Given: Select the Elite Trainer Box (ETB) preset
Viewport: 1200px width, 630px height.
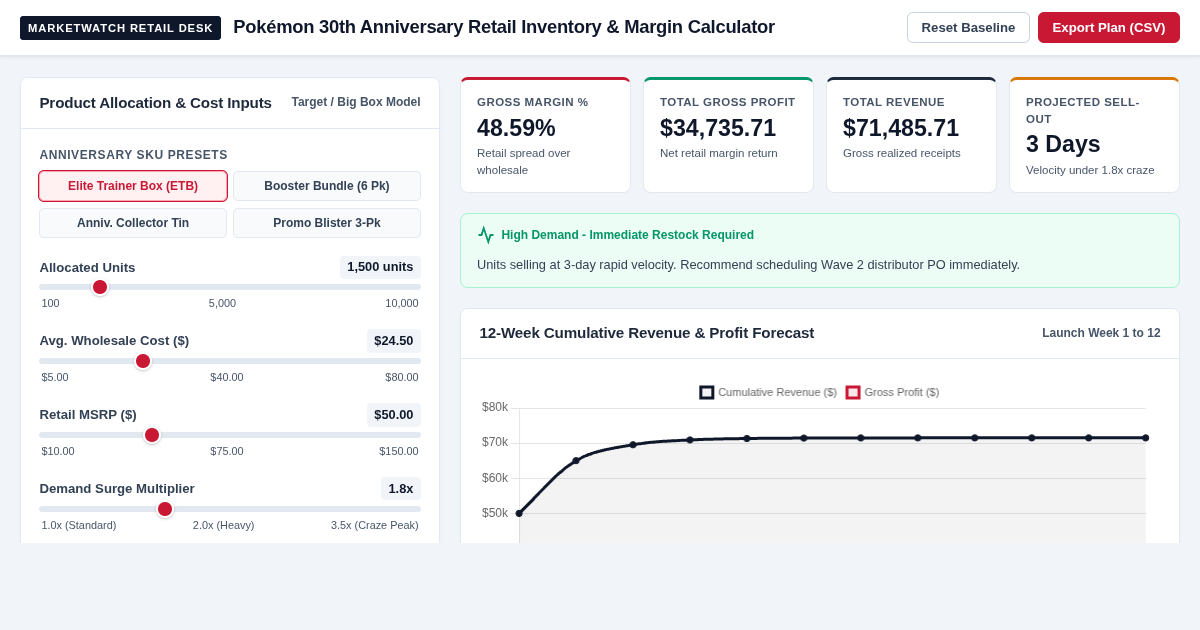Looking at the screenshot, I should pos(133,186).
